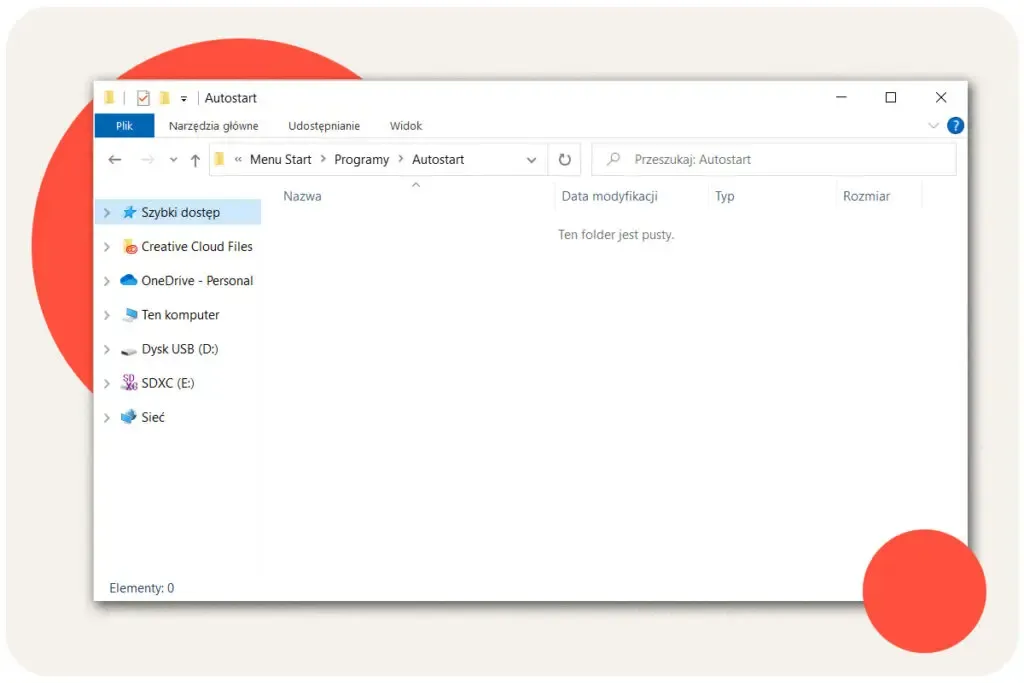
Task: Open Help via the blue question mark icon
Action: pyautogui.click(x=956, y=125)
